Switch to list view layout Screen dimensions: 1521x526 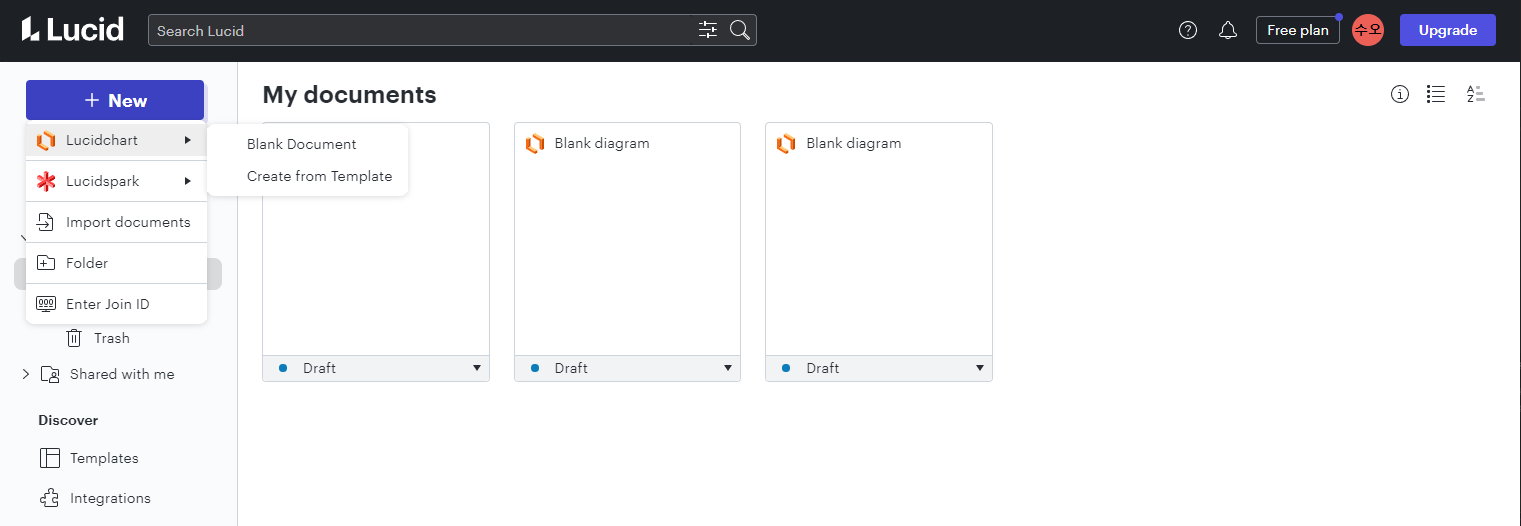pos(1436,94)
